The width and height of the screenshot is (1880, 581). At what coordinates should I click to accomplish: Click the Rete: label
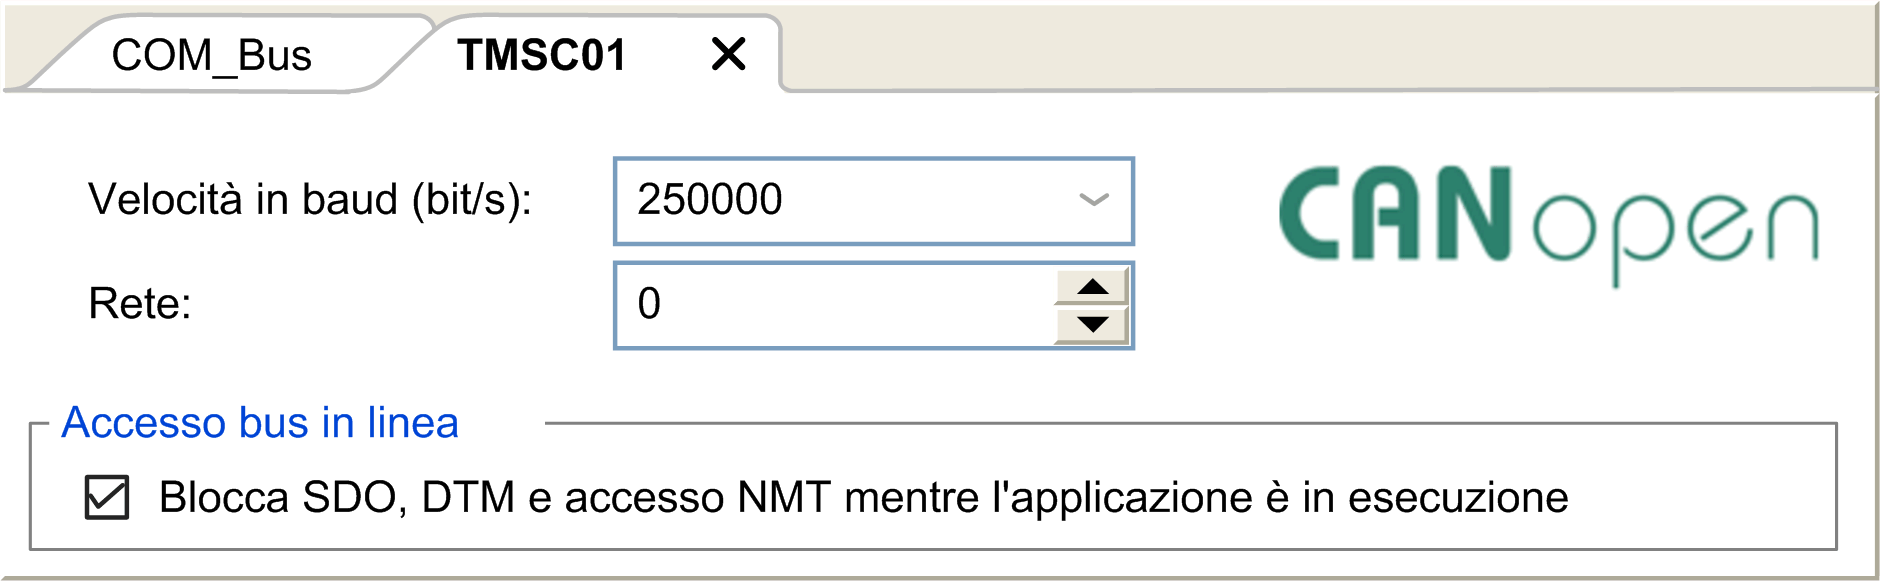140,303
